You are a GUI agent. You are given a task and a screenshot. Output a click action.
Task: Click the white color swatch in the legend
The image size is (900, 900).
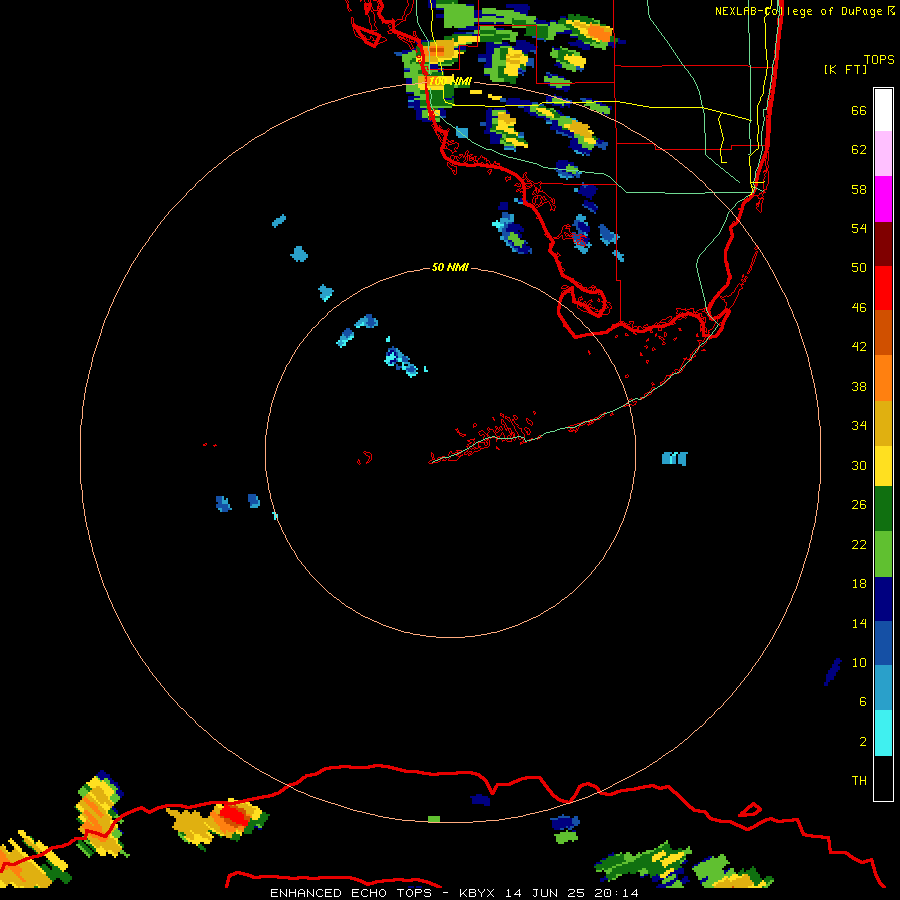[883, 110]
